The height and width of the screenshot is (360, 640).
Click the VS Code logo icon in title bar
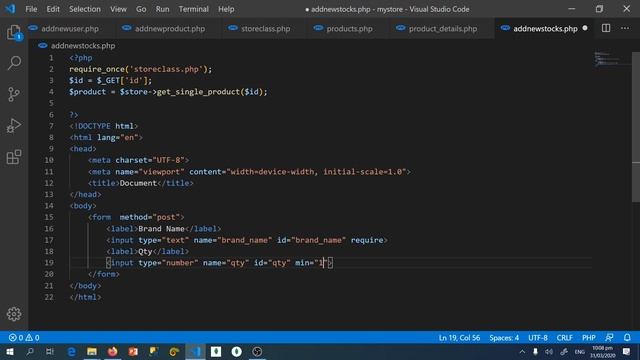point(10,9)
